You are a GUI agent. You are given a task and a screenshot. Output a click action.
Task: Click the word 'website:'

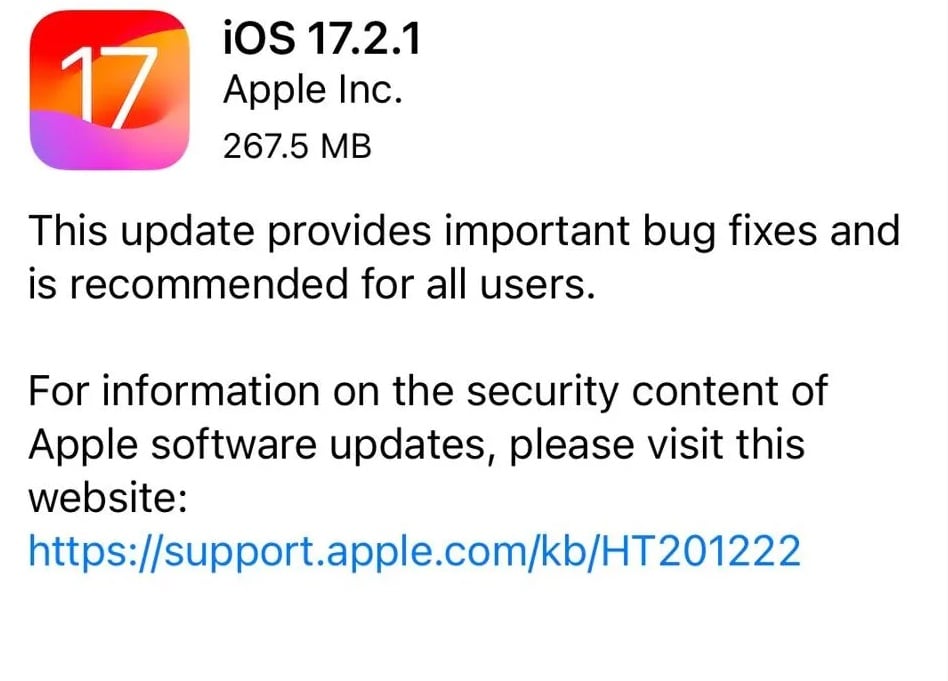pos(108,498)
